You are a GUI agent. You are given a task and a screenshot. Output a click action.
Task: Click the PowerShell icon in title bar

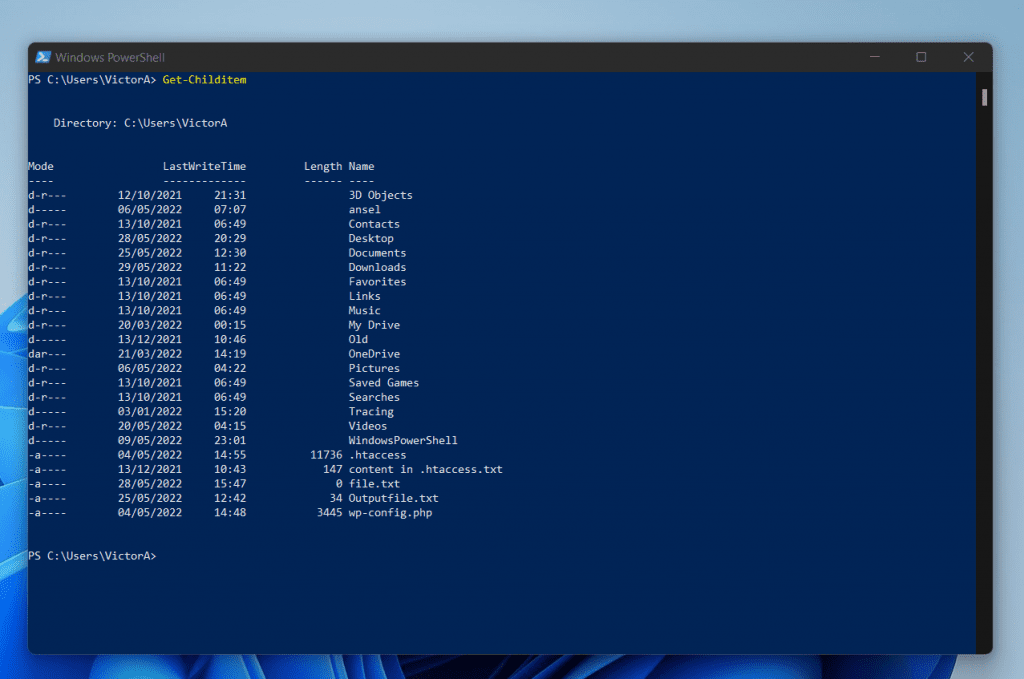tap(43, 57)
